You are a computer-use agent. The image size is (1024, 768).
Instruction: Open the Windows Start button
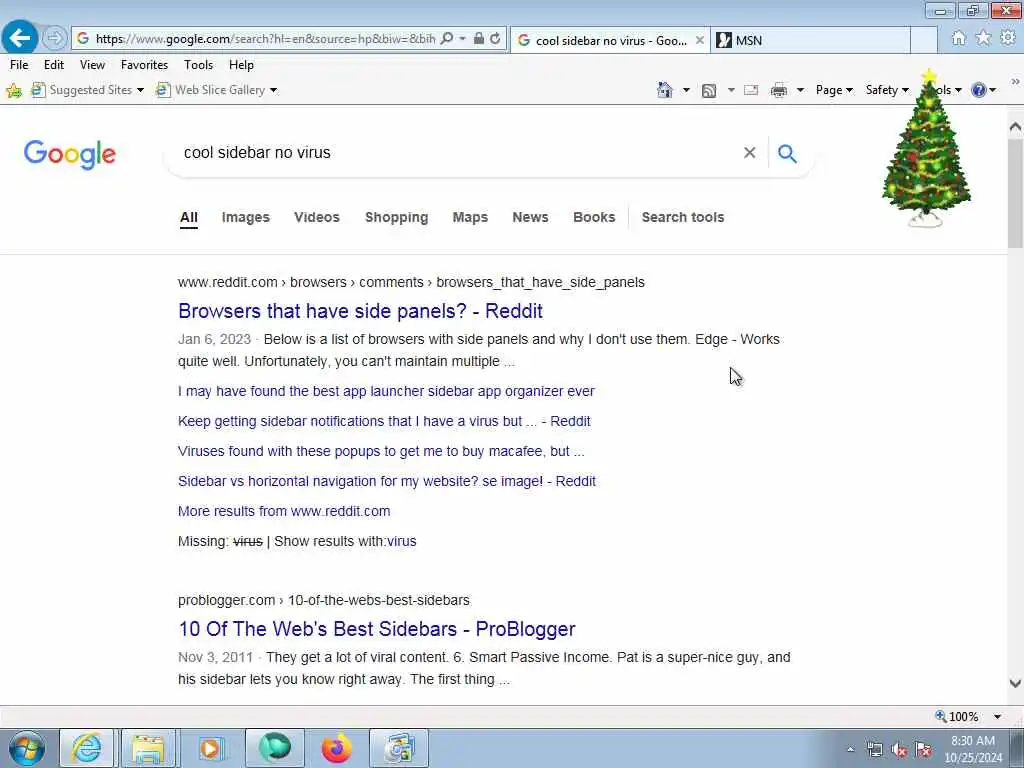[x=26, y=748]
